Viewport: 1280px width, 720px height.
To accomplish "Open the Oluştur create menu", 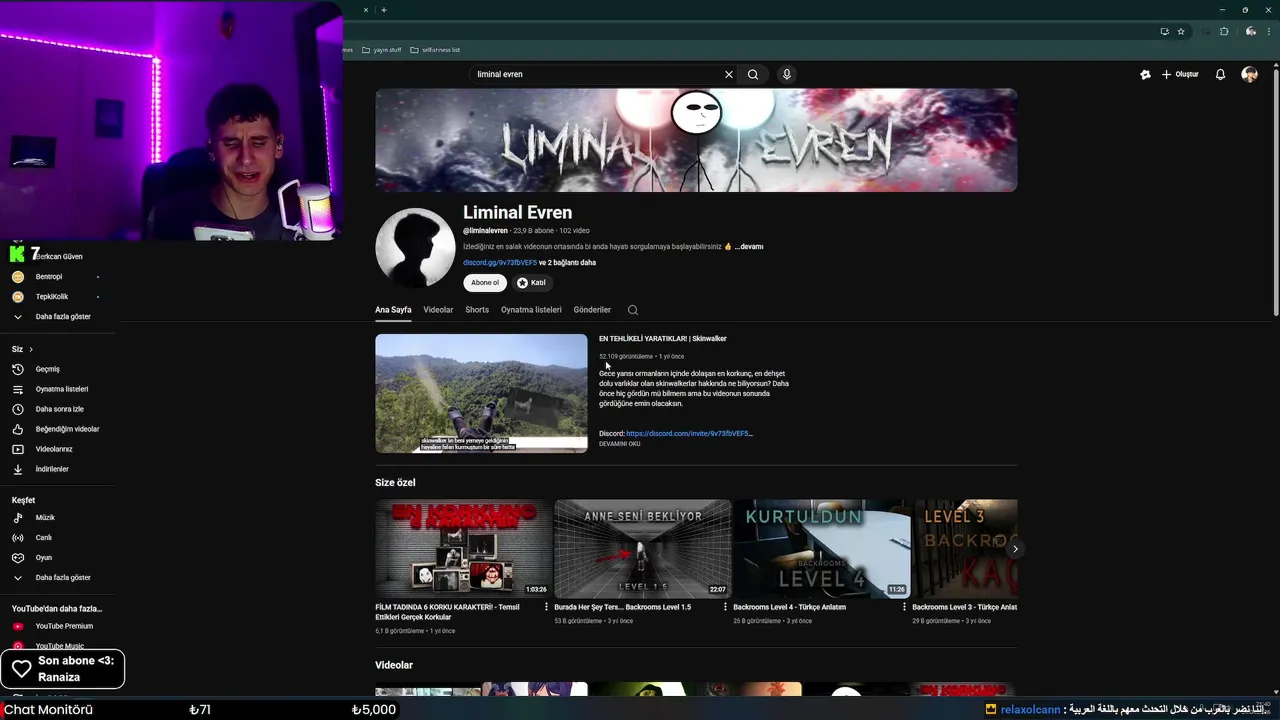I will [x=1180, y=74].
